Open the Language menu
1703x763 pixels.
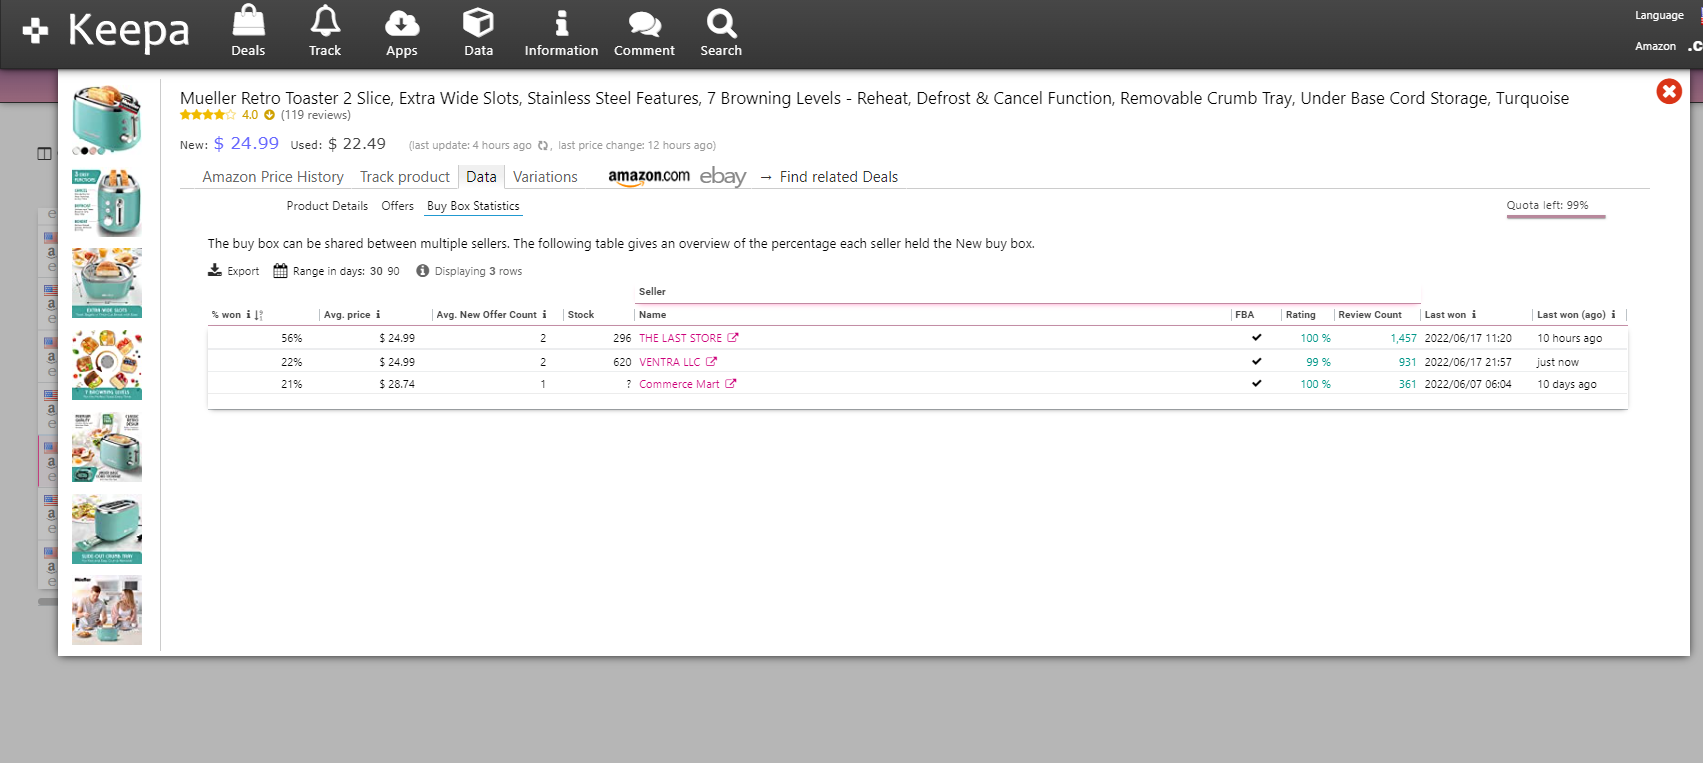point(1659,15)
